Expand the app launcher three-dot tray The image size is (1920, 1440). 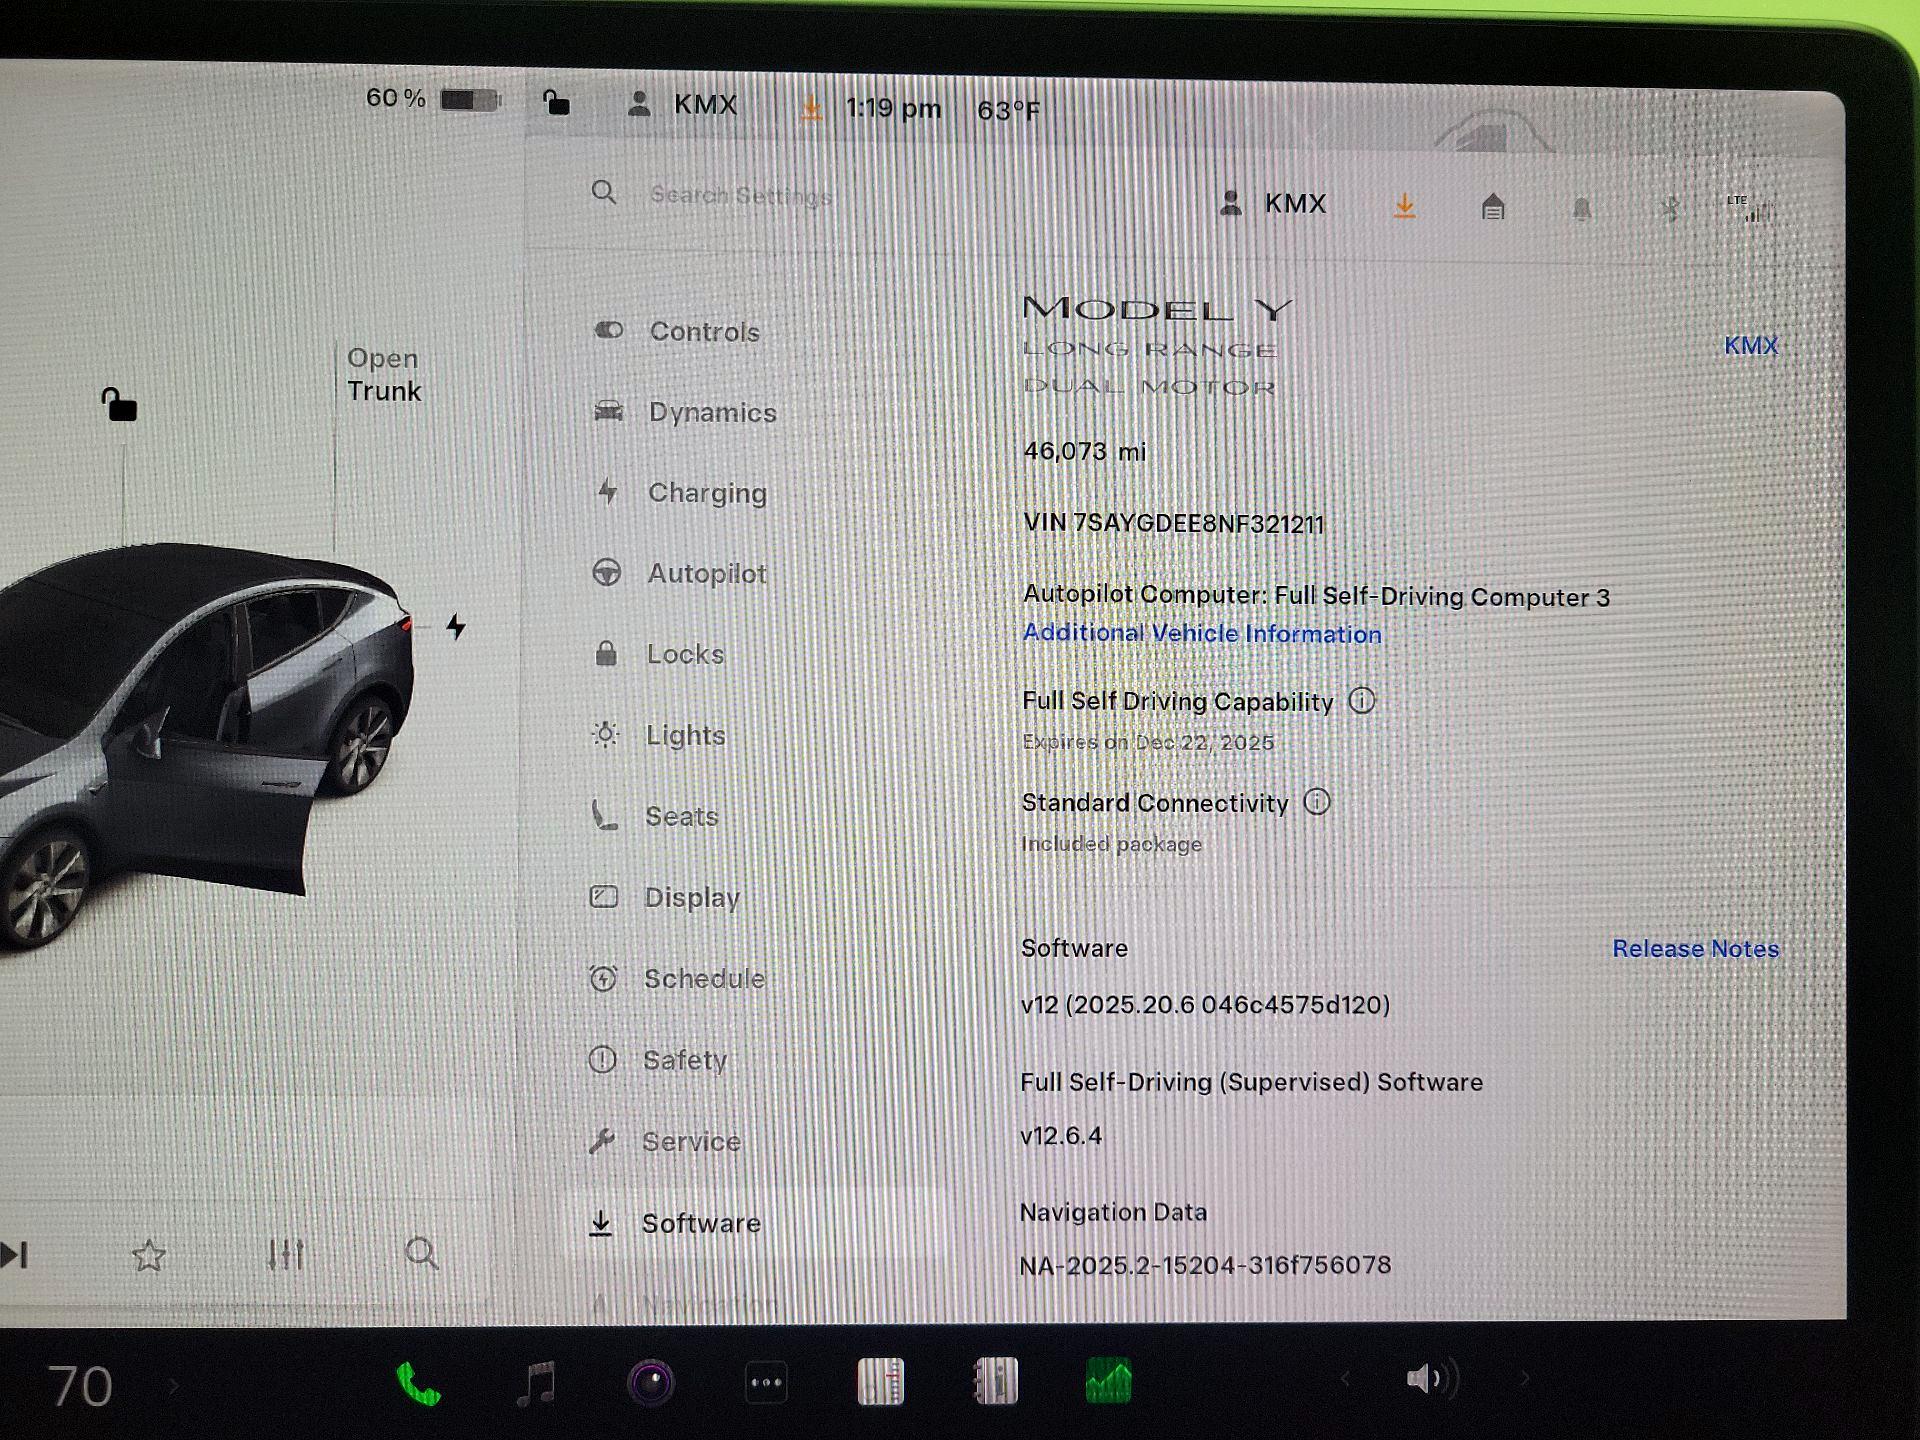tap(765, 1380)
